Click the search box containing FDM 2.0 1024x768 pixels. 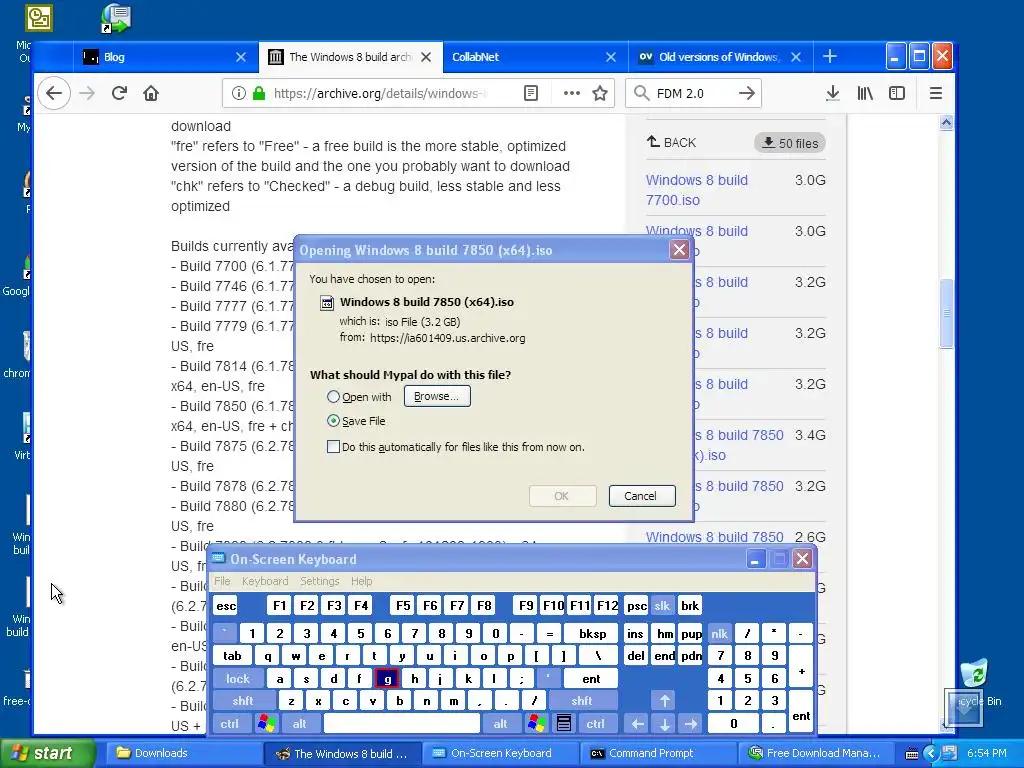[x=692, y=93]
